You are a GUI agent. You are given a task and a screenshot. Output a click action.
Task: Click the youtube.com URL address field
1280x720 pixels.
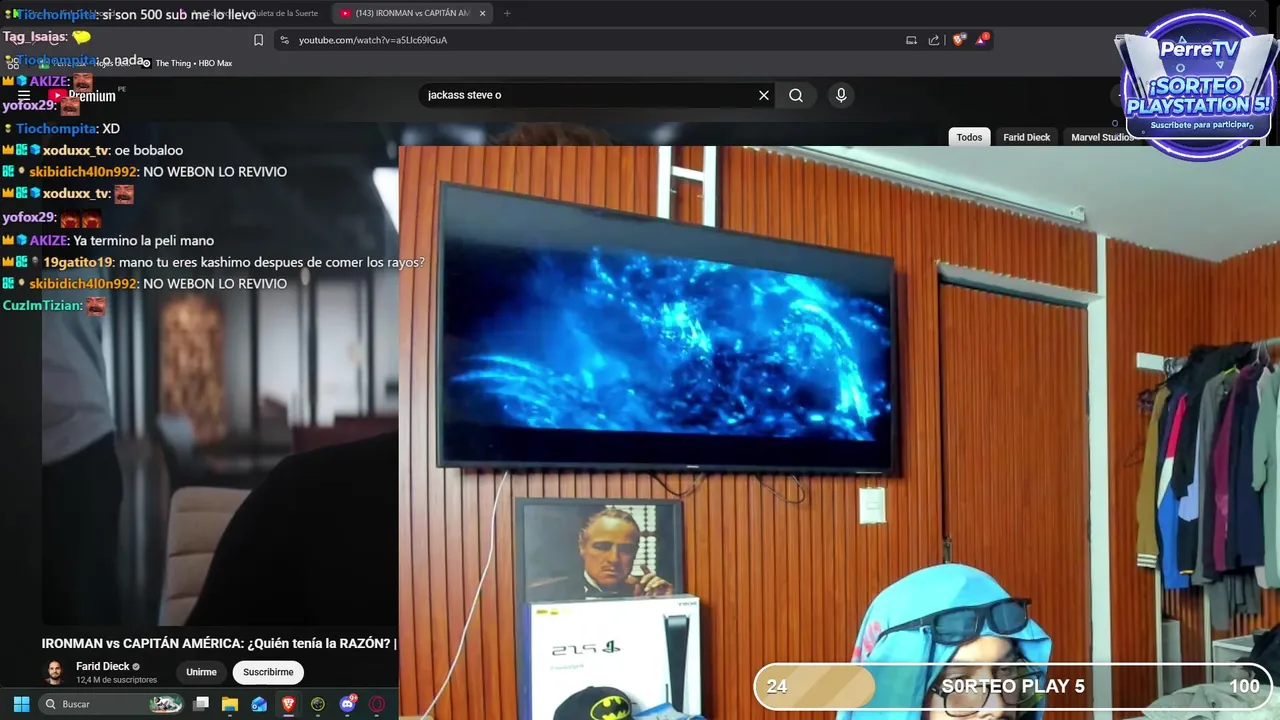[x=373, y=40]
